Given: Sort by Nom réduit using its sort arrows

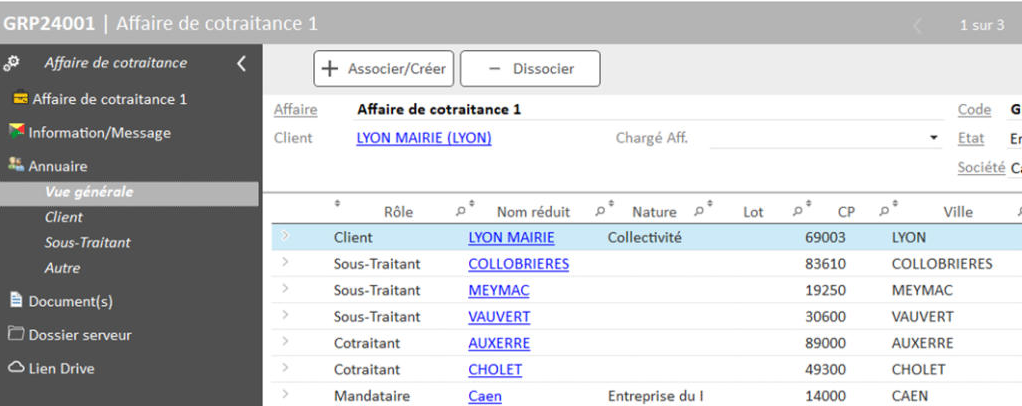Looking at the screenshot, I should pyautogui.click(x=472, y=203).
